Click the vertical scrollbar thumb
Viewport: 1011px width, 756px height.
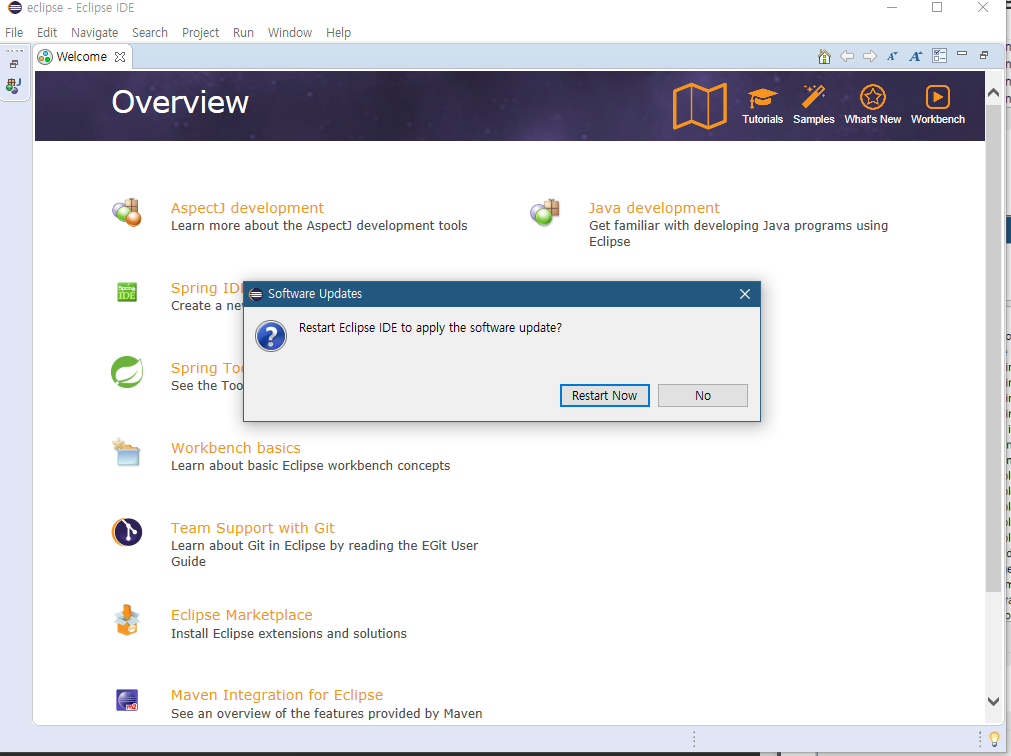[993, 348]
